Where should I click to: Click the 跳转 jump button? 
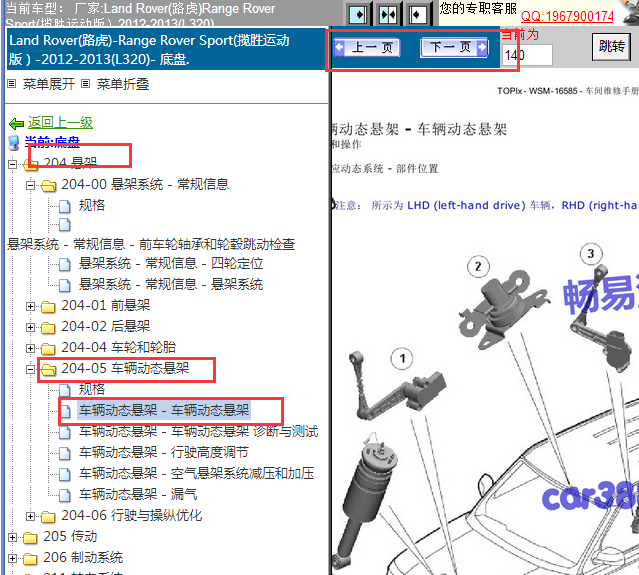(611, 47)
